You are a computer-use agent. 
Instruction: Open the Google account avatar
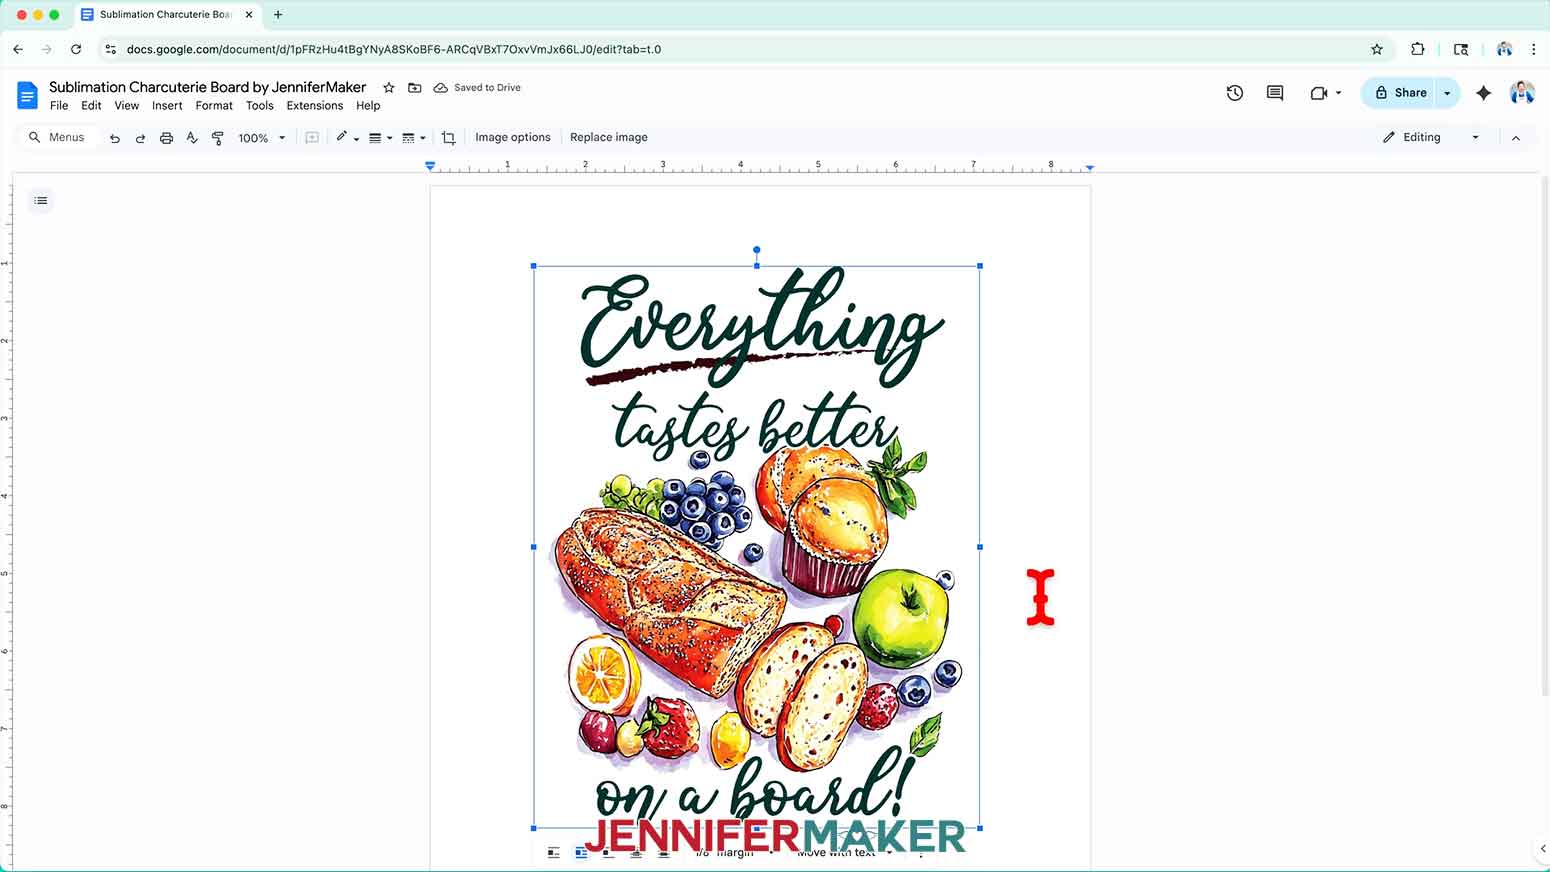click(x=1522, y=93)
